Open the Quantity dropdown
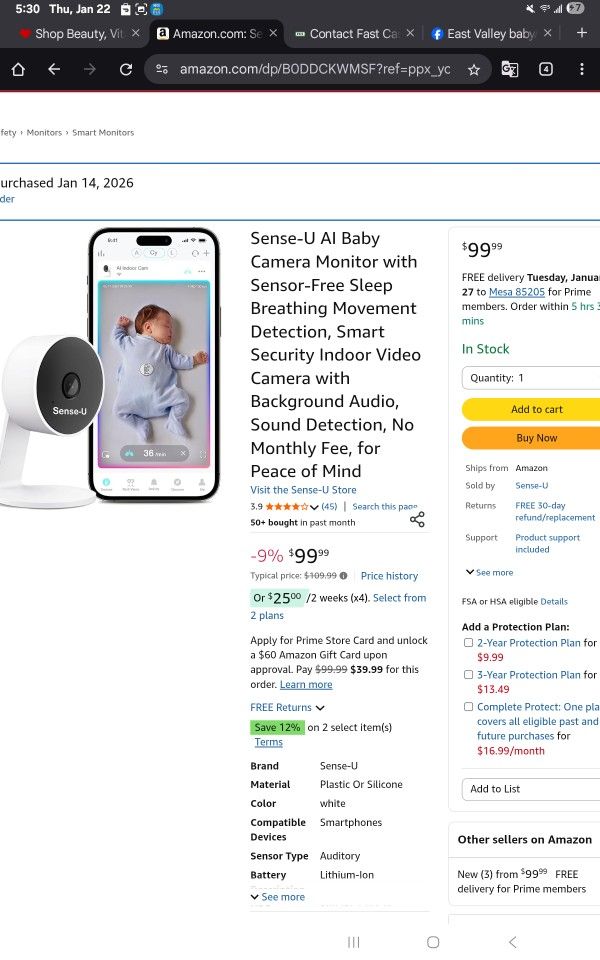The image size is (600, 960). pyautogui.click(x=530, y=378)
